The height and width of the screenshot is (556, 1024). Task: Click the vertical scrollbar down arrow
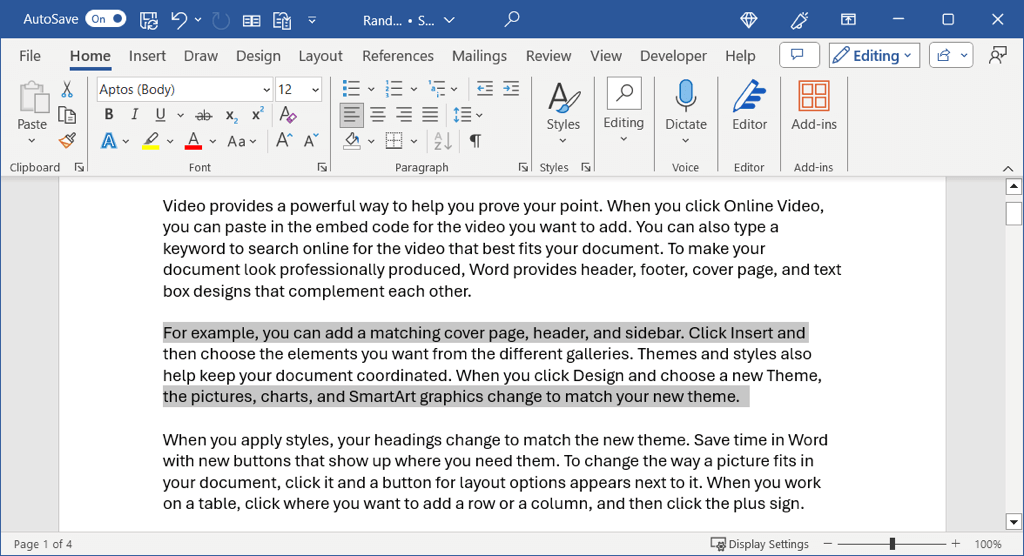(x=1013, y=520)
